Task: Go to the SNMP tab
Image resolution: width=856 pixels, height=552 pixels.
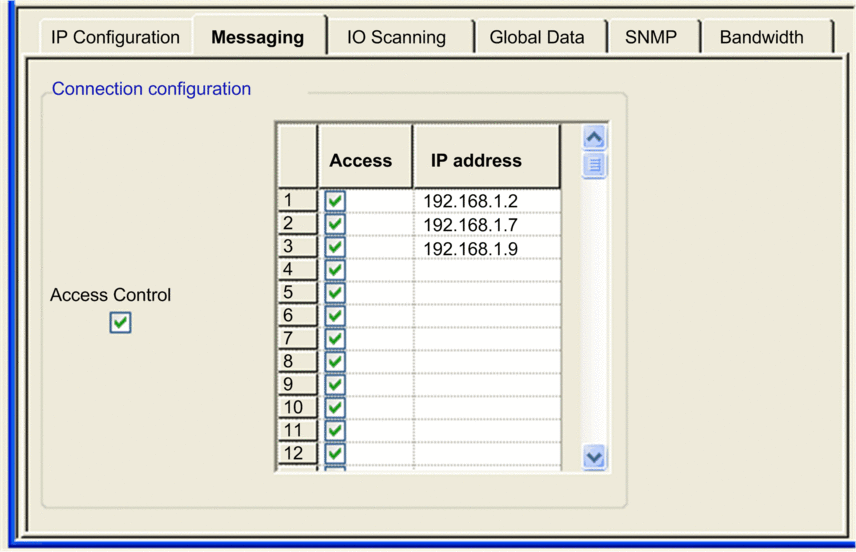Action: pyautogui.click(x=650, y=38)
